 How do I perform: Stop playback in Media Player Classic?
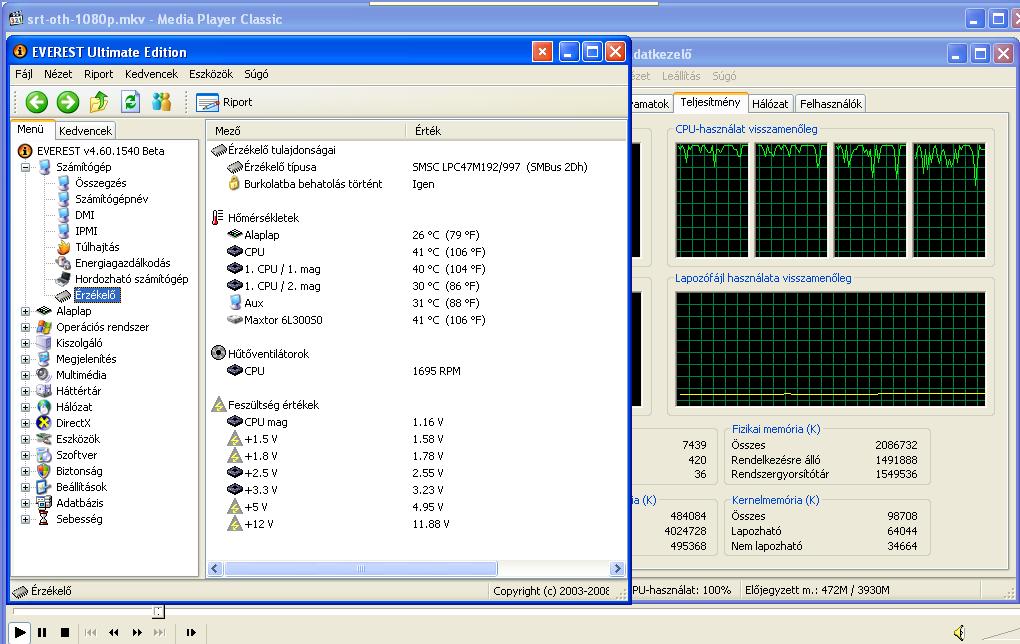64,632
